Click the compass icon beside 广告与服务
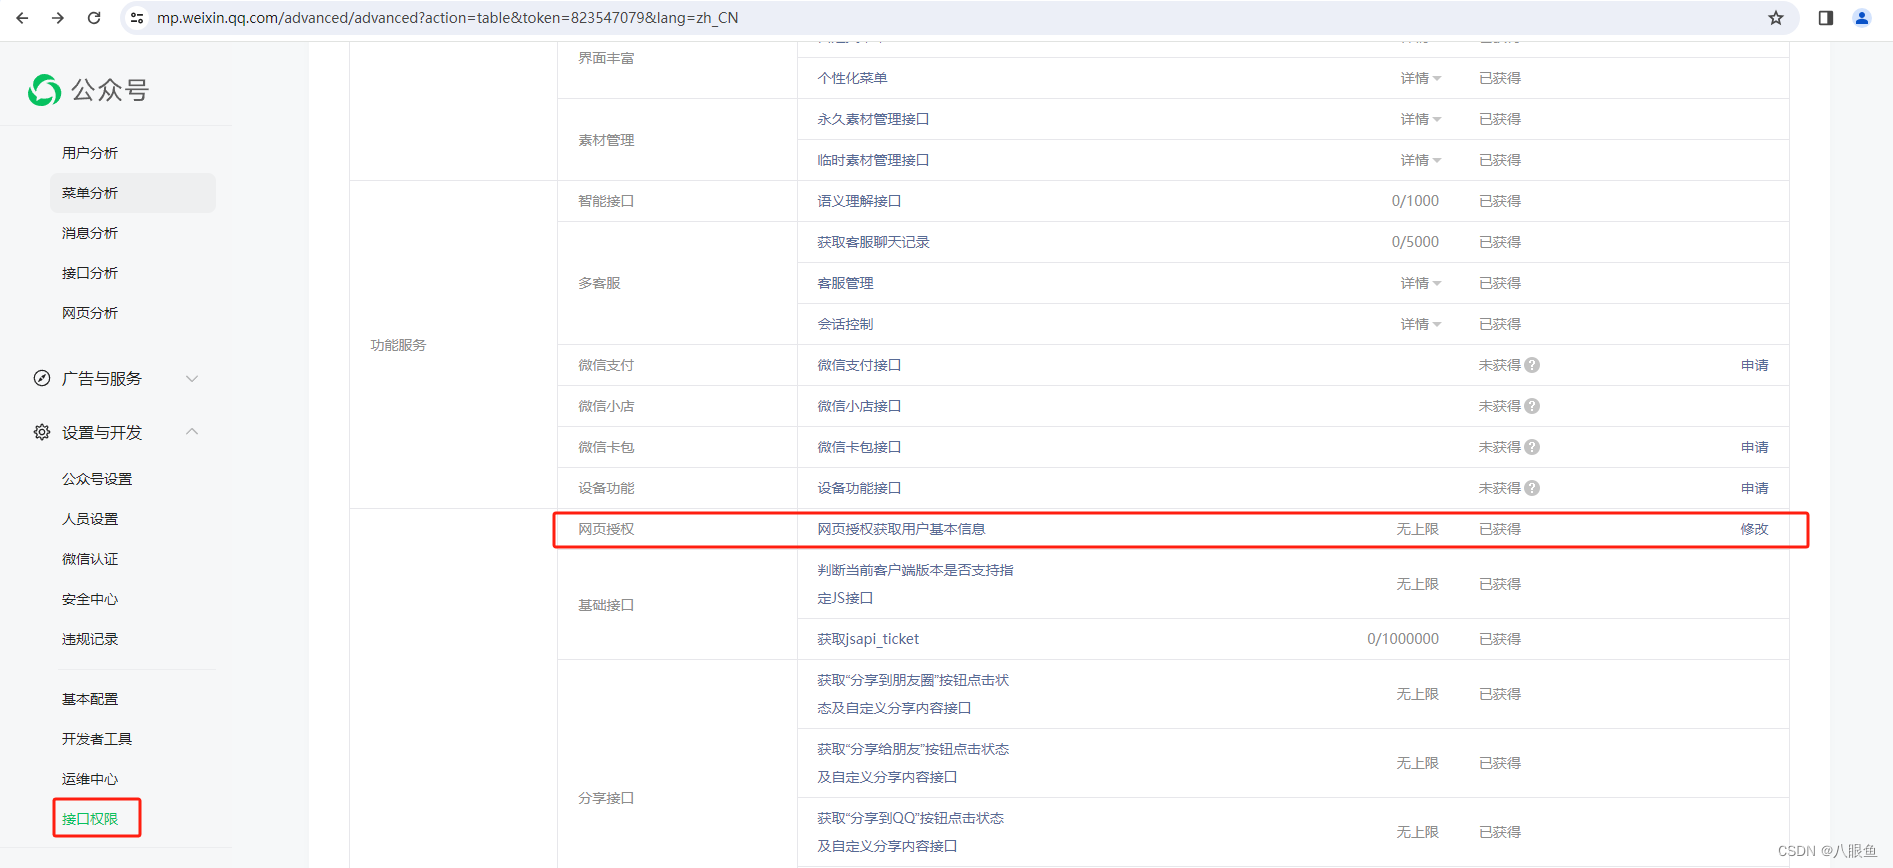The width and height of the screenshot is (1893, 868). click(42, 378)
